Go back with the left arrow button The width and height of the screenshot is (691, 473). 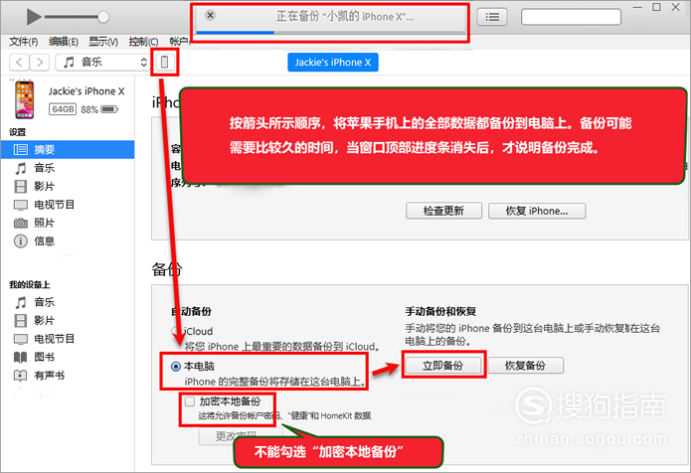pos(19,62)
